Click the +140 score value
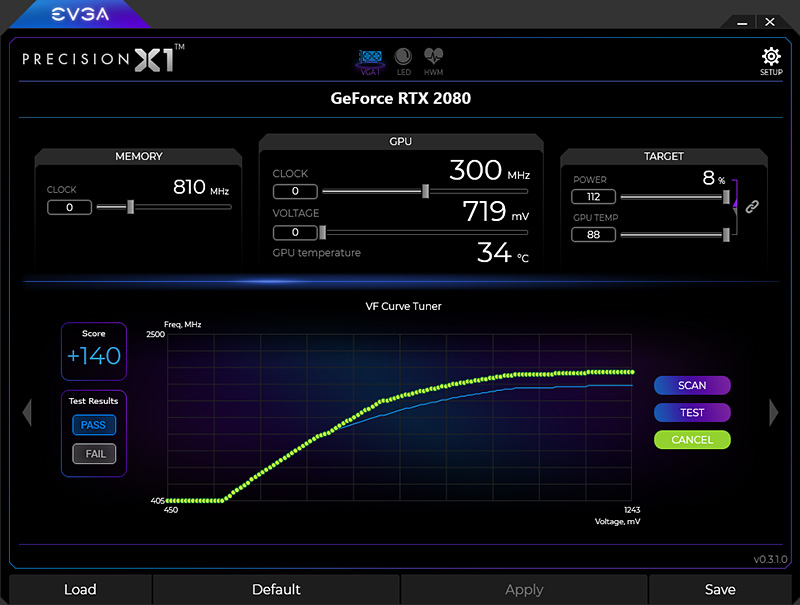 coord(94,356)
